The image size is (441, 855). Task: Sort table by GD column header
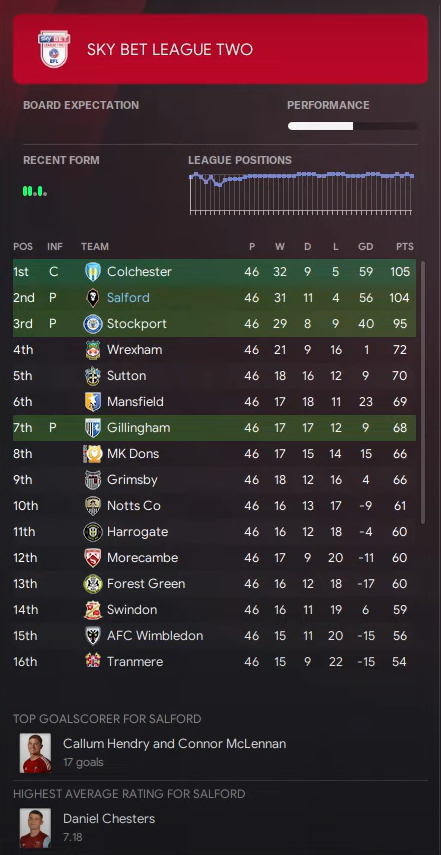(365, 247)
